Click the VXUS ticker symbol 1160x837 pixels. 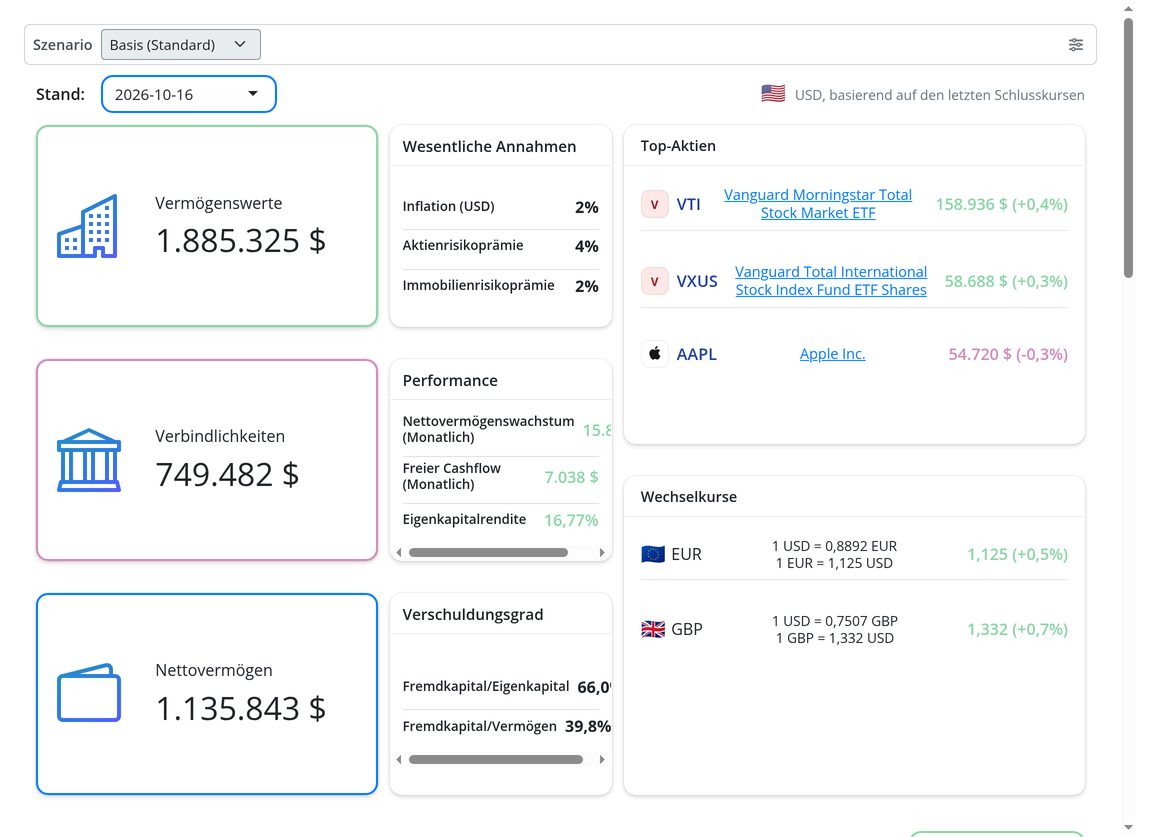pyautogui.click(x=697, y=281)
